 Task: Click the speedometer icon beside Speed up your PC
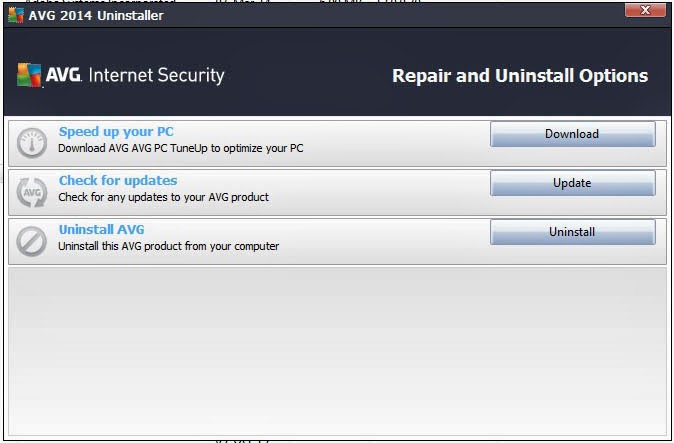point(32,143)
